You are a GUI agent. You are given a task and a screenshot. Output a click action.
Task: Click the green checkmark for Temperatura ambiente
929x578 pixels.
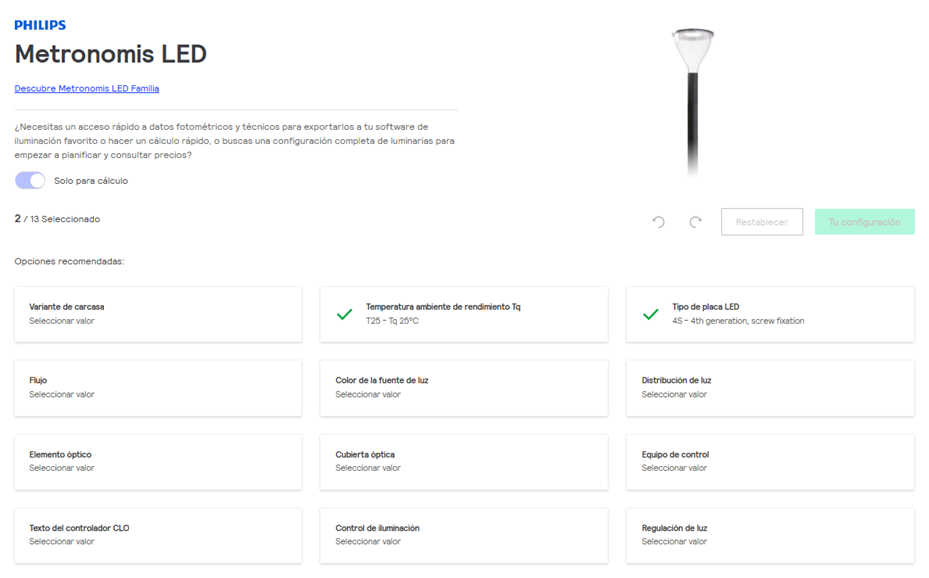point(344,314)
